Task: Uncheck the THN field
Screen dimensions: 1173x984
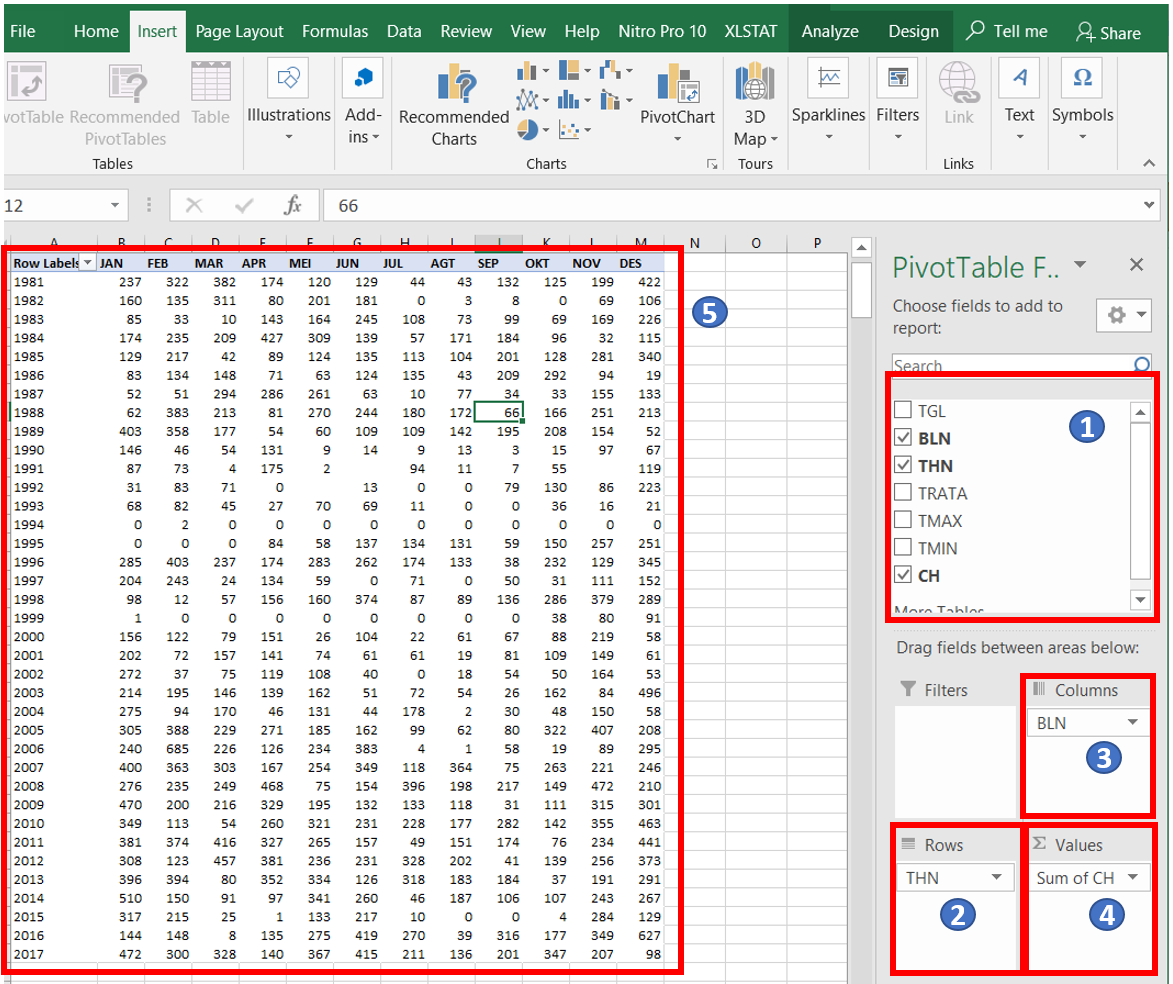Action: [903, 465]
